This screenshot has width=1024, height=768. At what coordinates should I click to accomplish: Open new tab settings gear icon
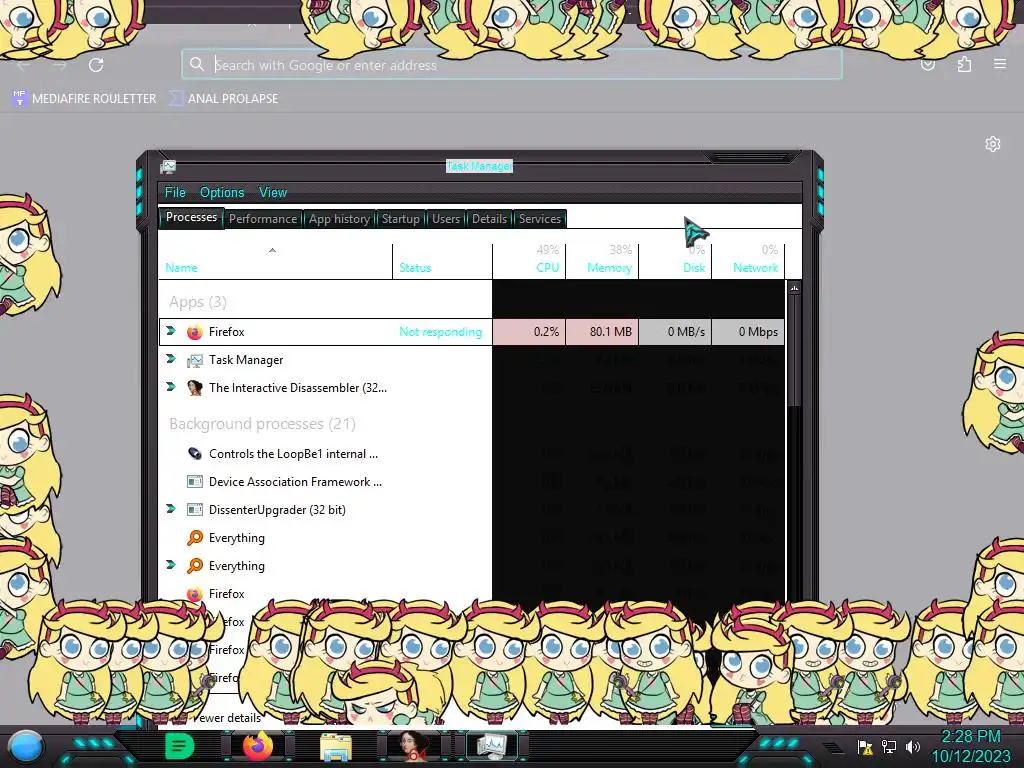click(x=993, y=144)
